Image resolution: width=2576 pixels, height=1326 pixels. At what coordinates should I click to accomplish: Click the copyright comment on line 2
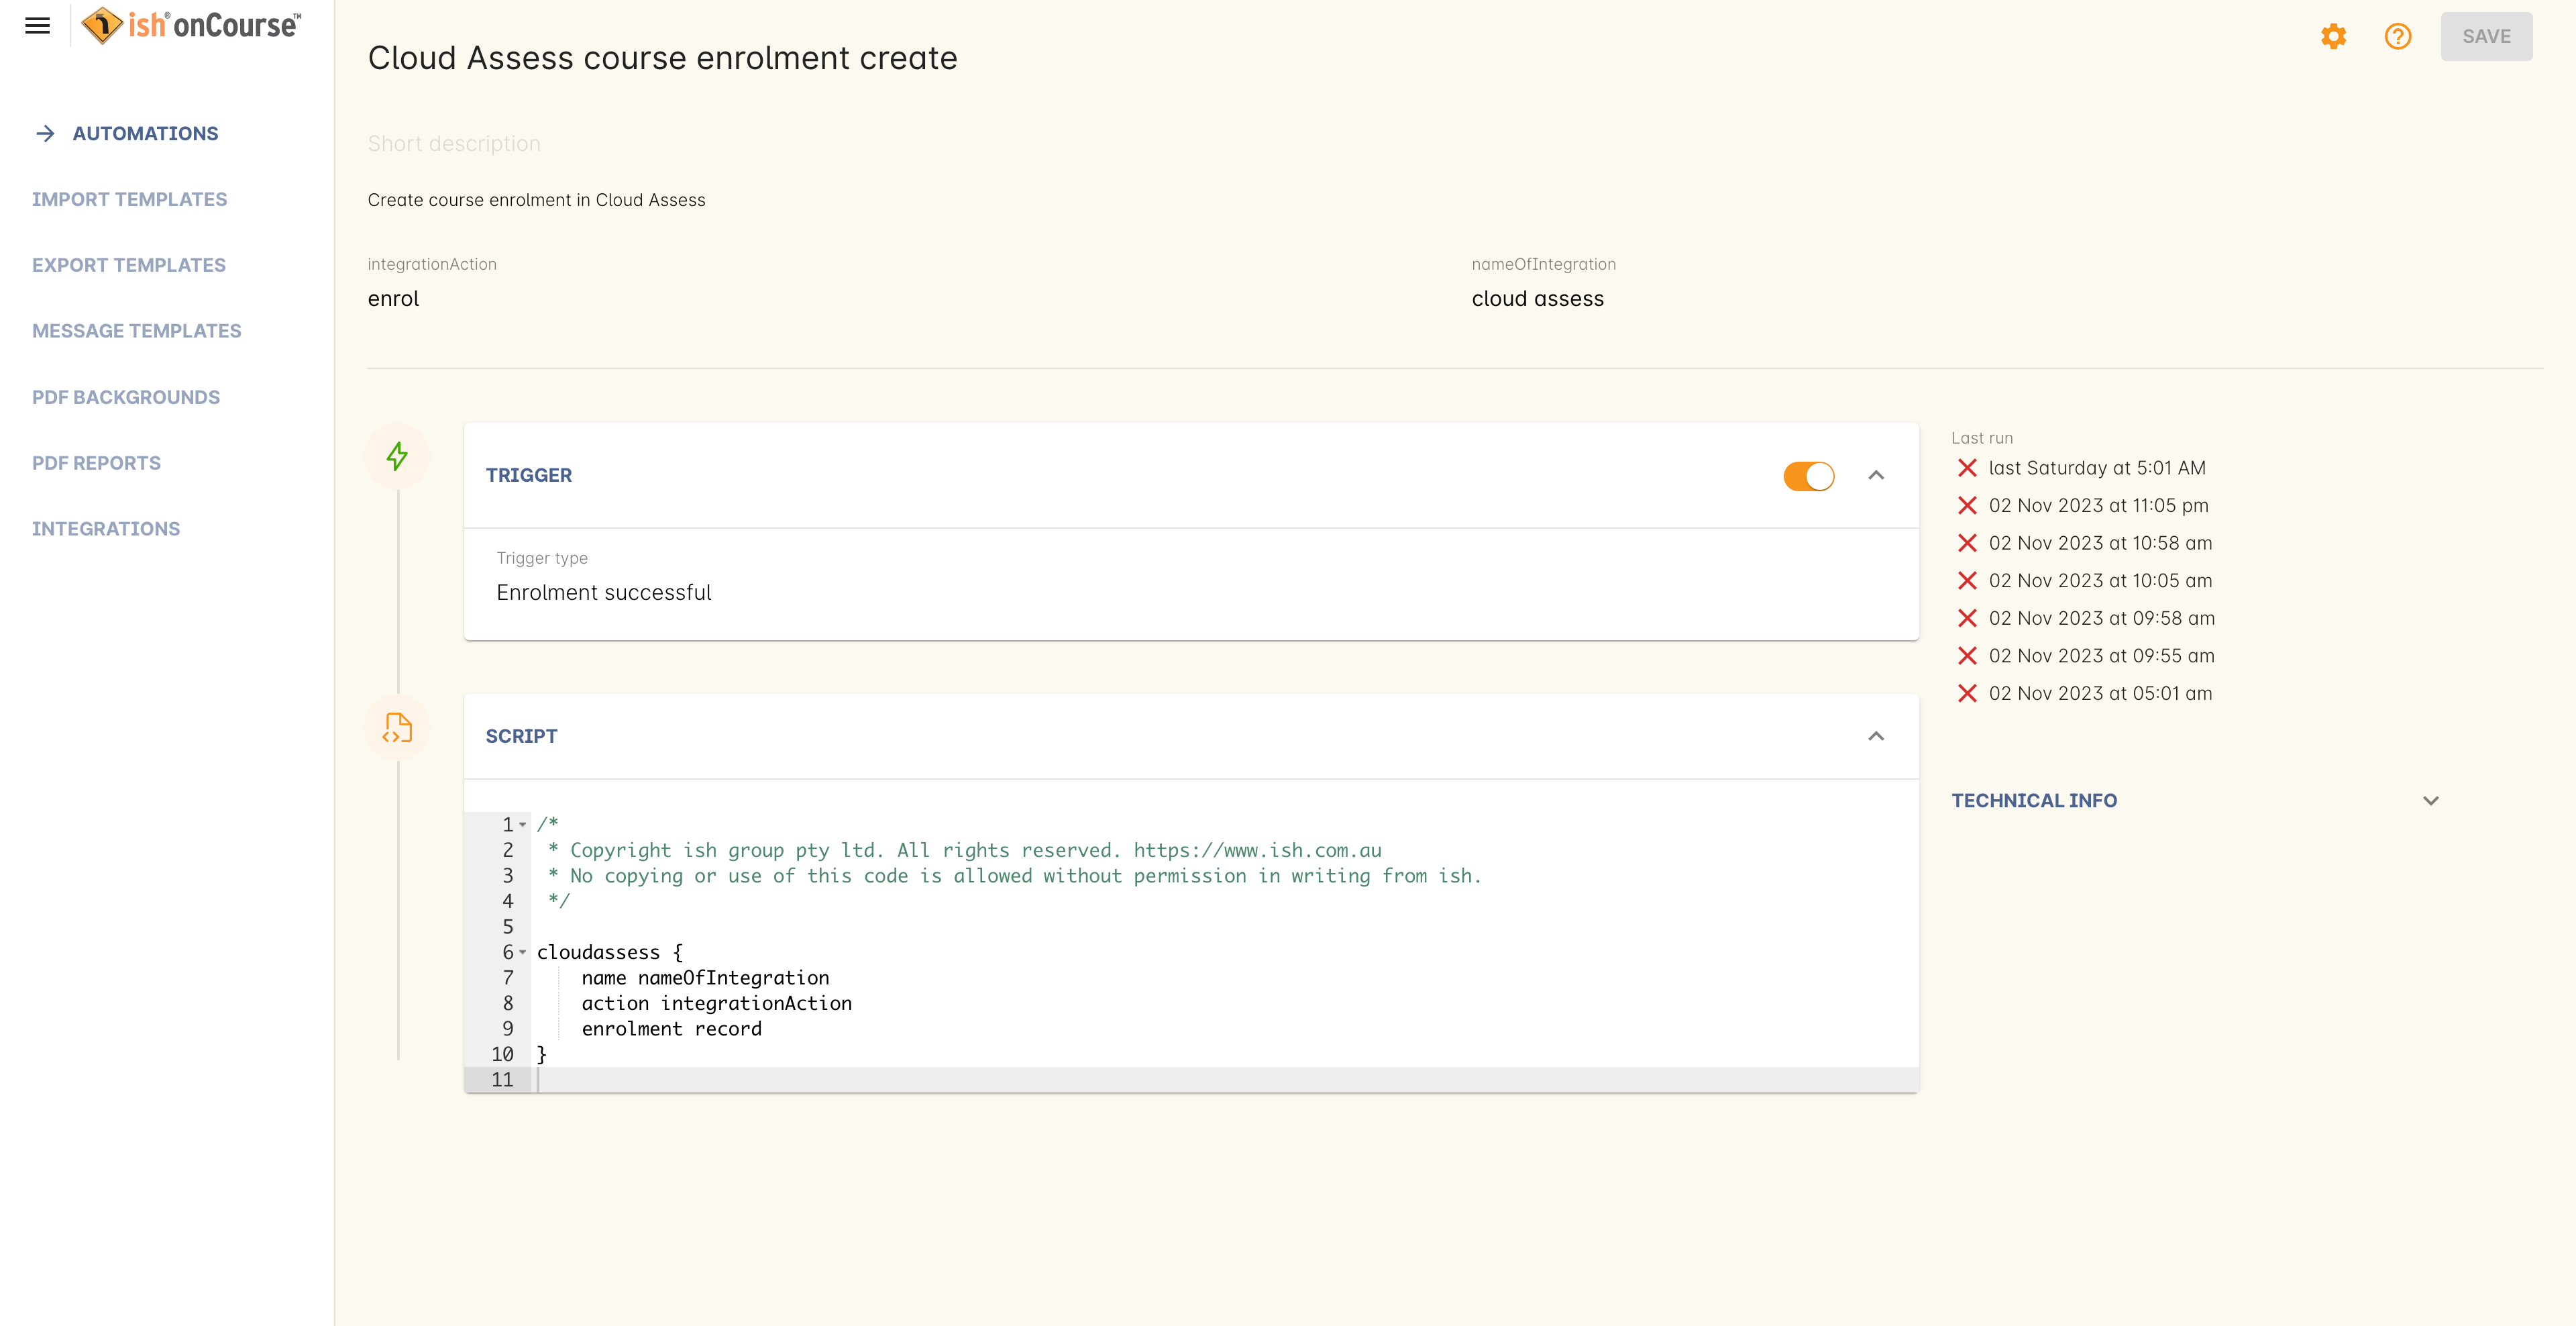(964, 851)
